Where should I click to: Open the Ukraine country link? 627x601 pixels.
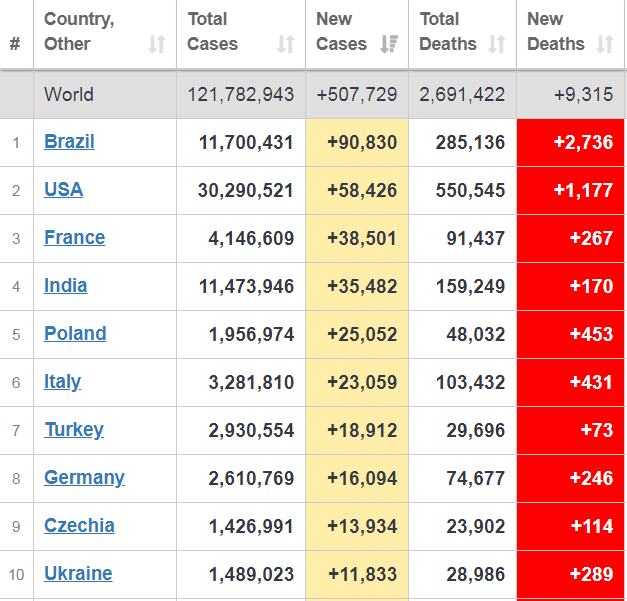click(x=78, y=574)
